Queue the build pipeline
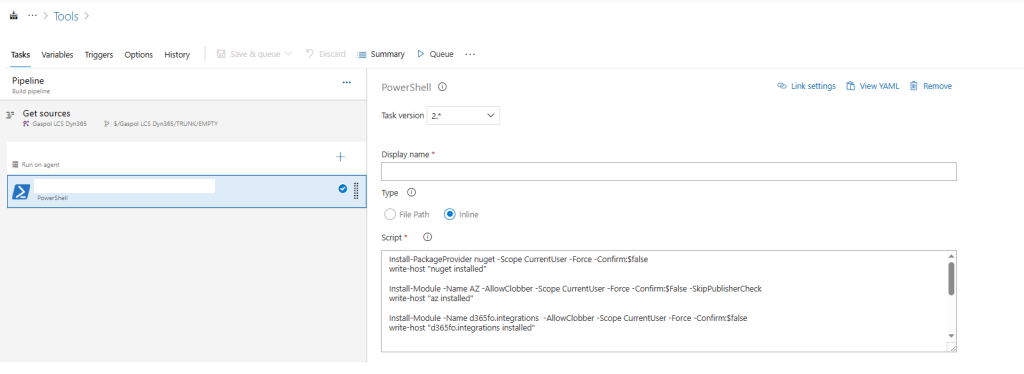Viewport: 1024px width, 374px height. (x=435, y=54)
